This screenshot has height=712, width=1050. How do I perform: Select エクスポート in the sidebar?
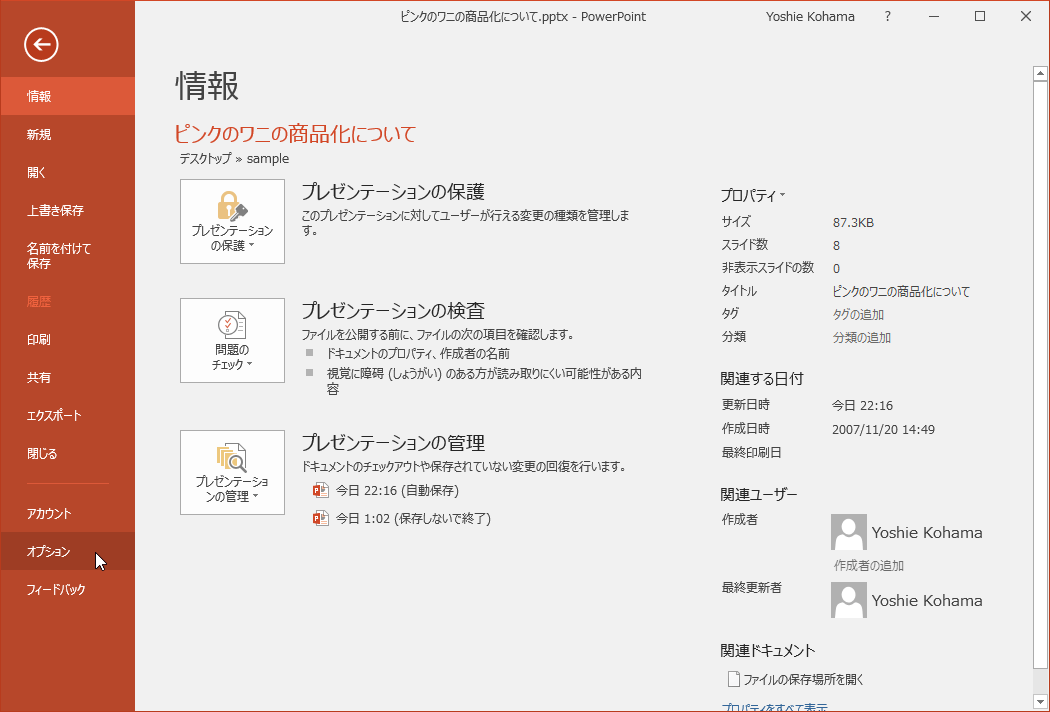pos(68,415)
